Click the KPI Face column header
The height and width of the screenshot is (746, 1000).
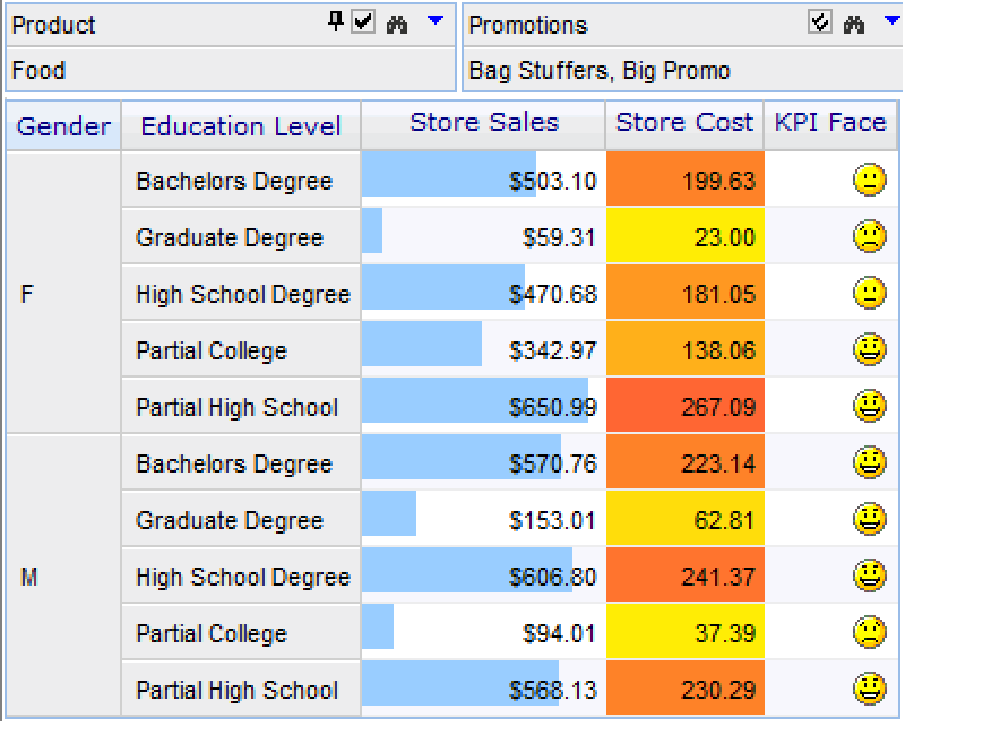click(x=830, y=123)
